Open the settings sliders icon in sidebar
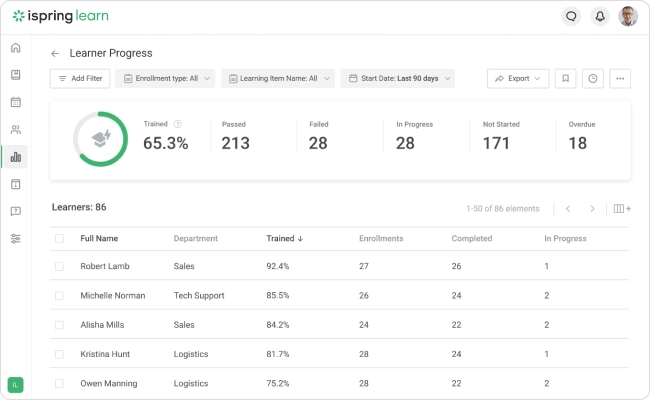Image resolution: width=650 pixels, height=400 pixels. click(16, 239)
